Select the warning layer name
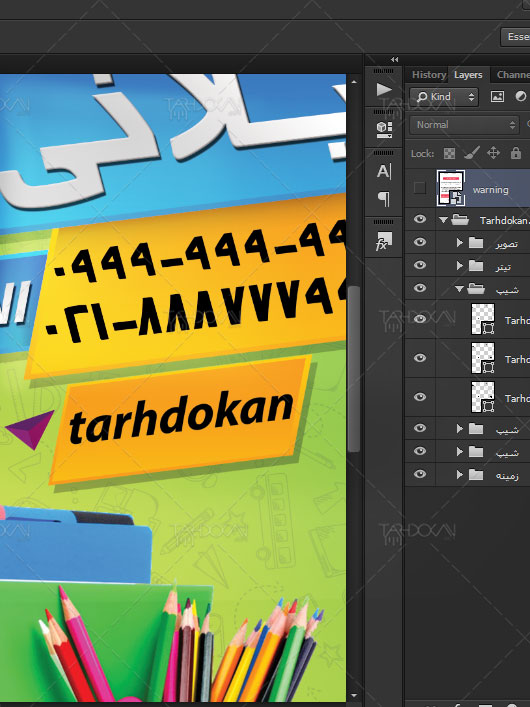The width and height of the screenshot is (530, 707). pyautogui.click(x=490, y=190)
